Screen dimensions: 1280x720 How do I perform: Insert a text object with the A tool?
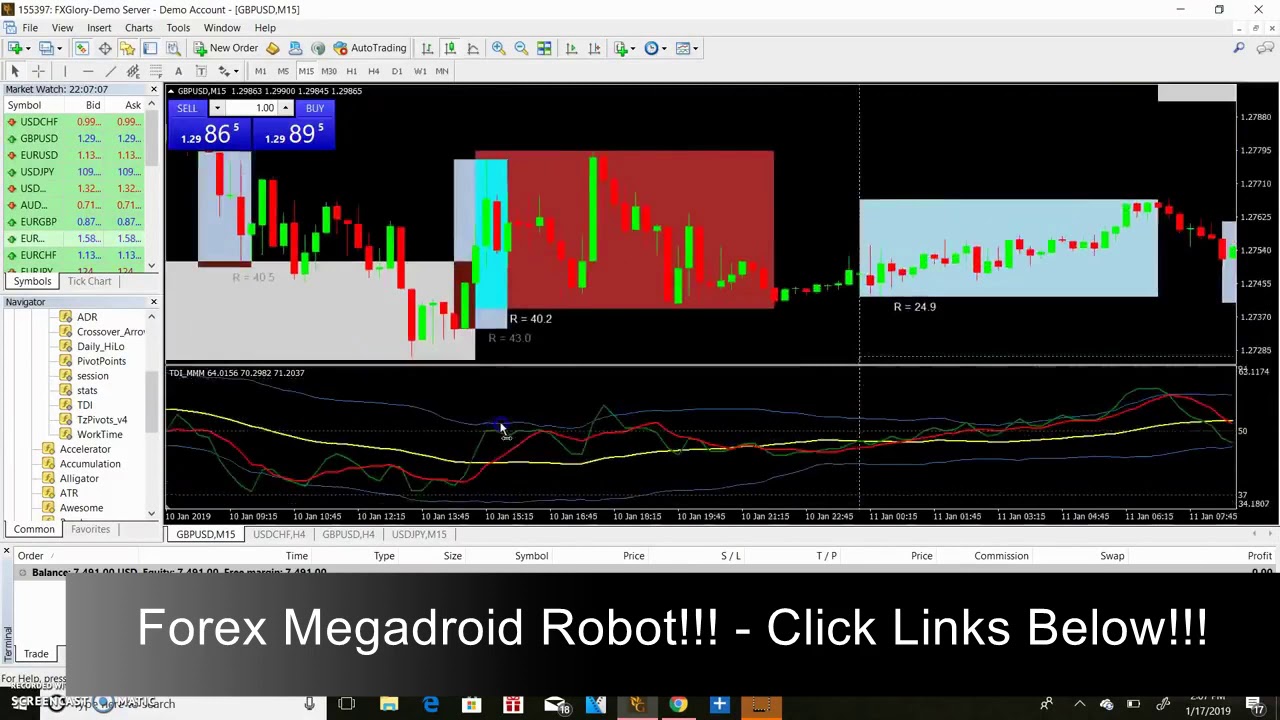click(x=178, y=71)
